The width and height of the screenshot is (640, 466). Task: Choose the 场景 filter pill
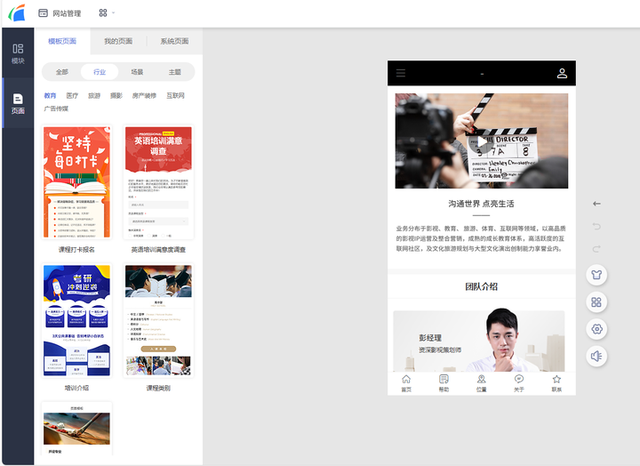click(x=137, y=72)
